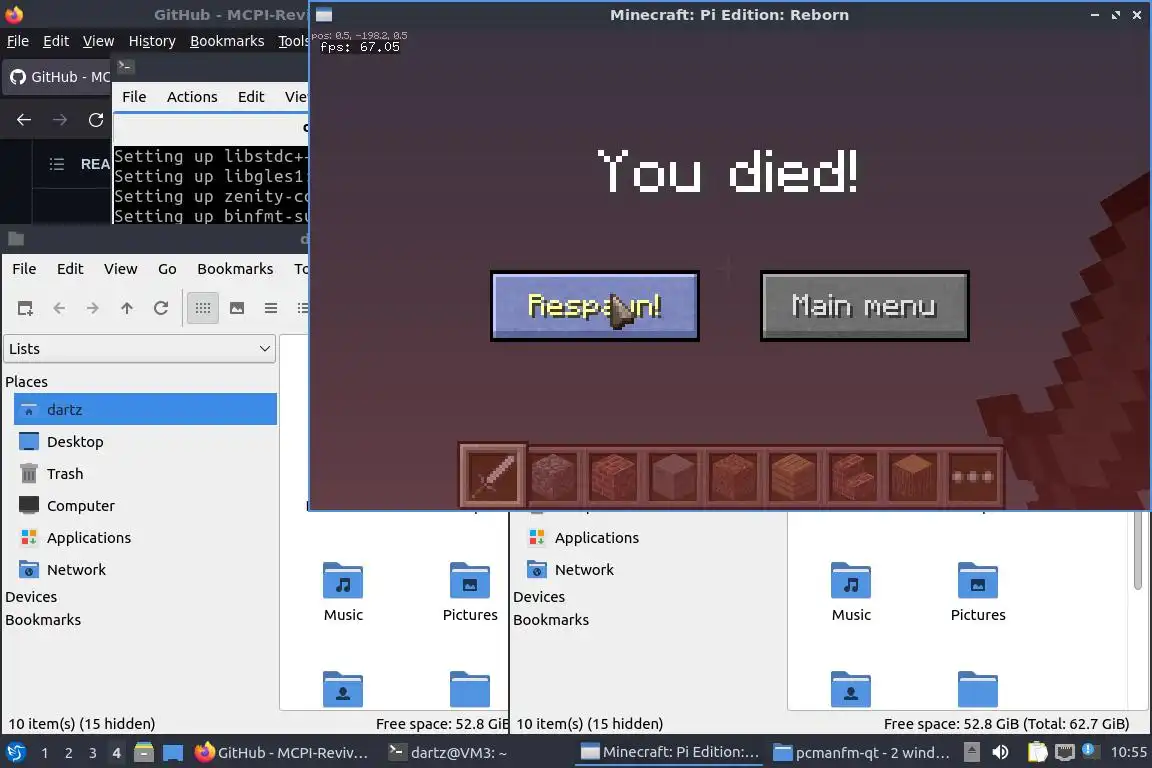
Task: Click the Main menu button
Action: pos(864,306)
